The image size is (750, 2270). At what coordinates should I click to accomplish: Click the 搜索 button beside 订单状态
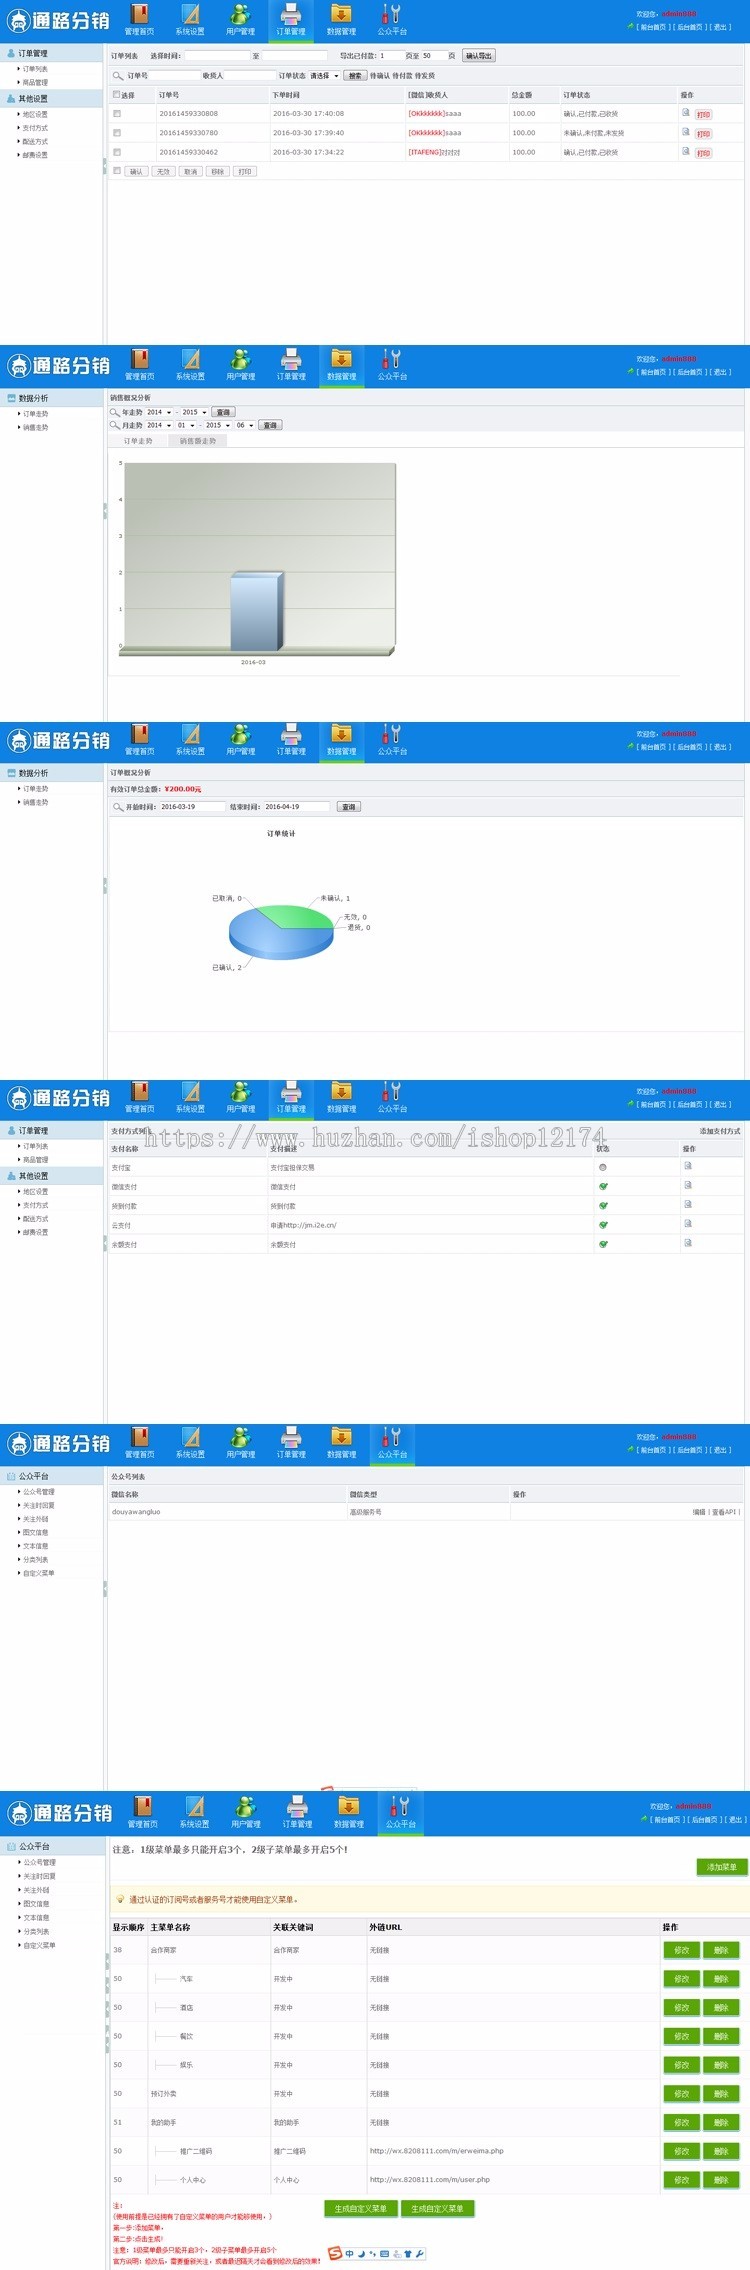pos(355,76)
